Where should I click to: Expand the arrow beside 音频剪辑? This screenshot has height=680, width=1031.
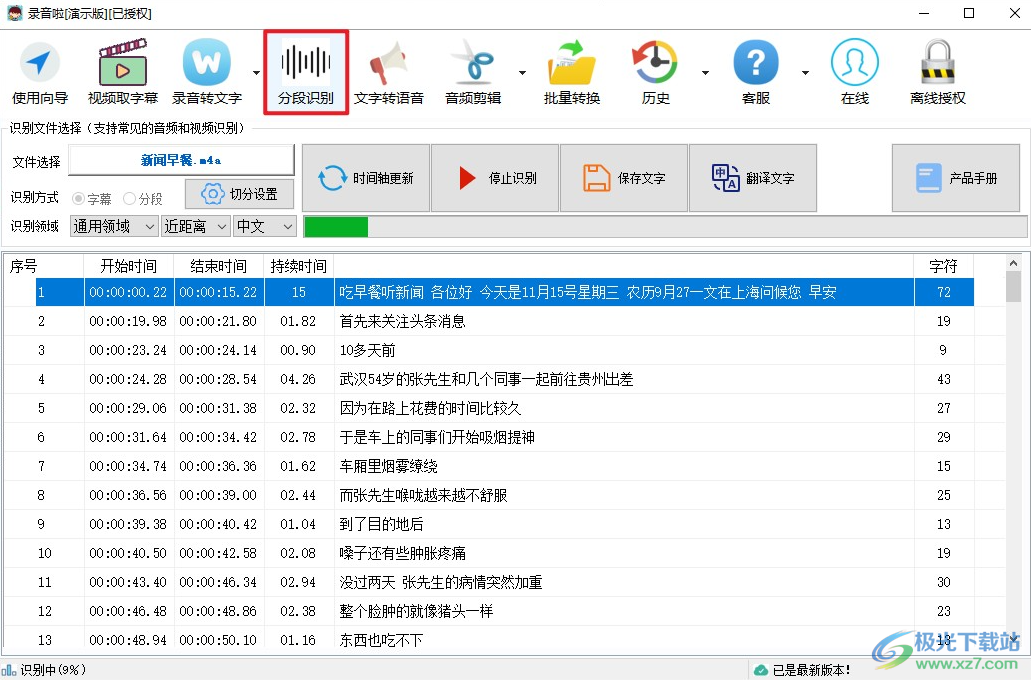point(522,73)
